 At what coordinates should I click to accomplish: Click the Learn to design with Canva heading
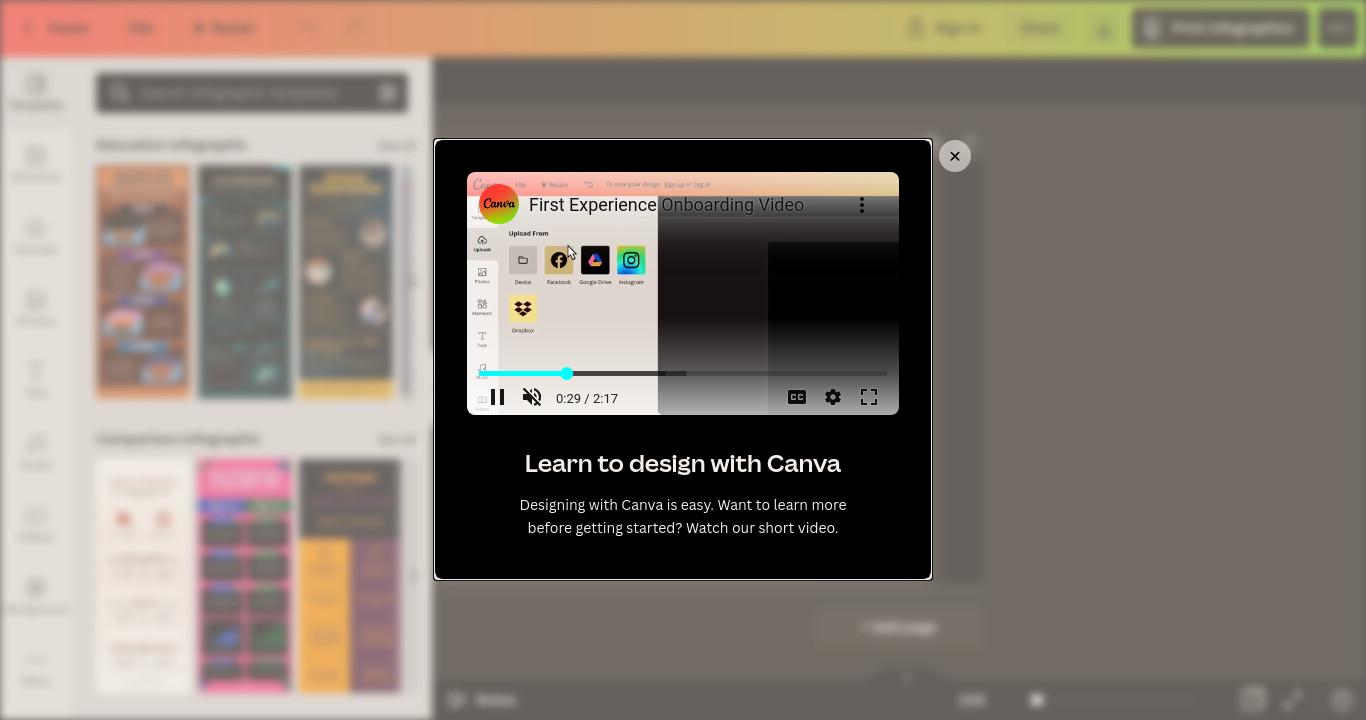point(683,463)
